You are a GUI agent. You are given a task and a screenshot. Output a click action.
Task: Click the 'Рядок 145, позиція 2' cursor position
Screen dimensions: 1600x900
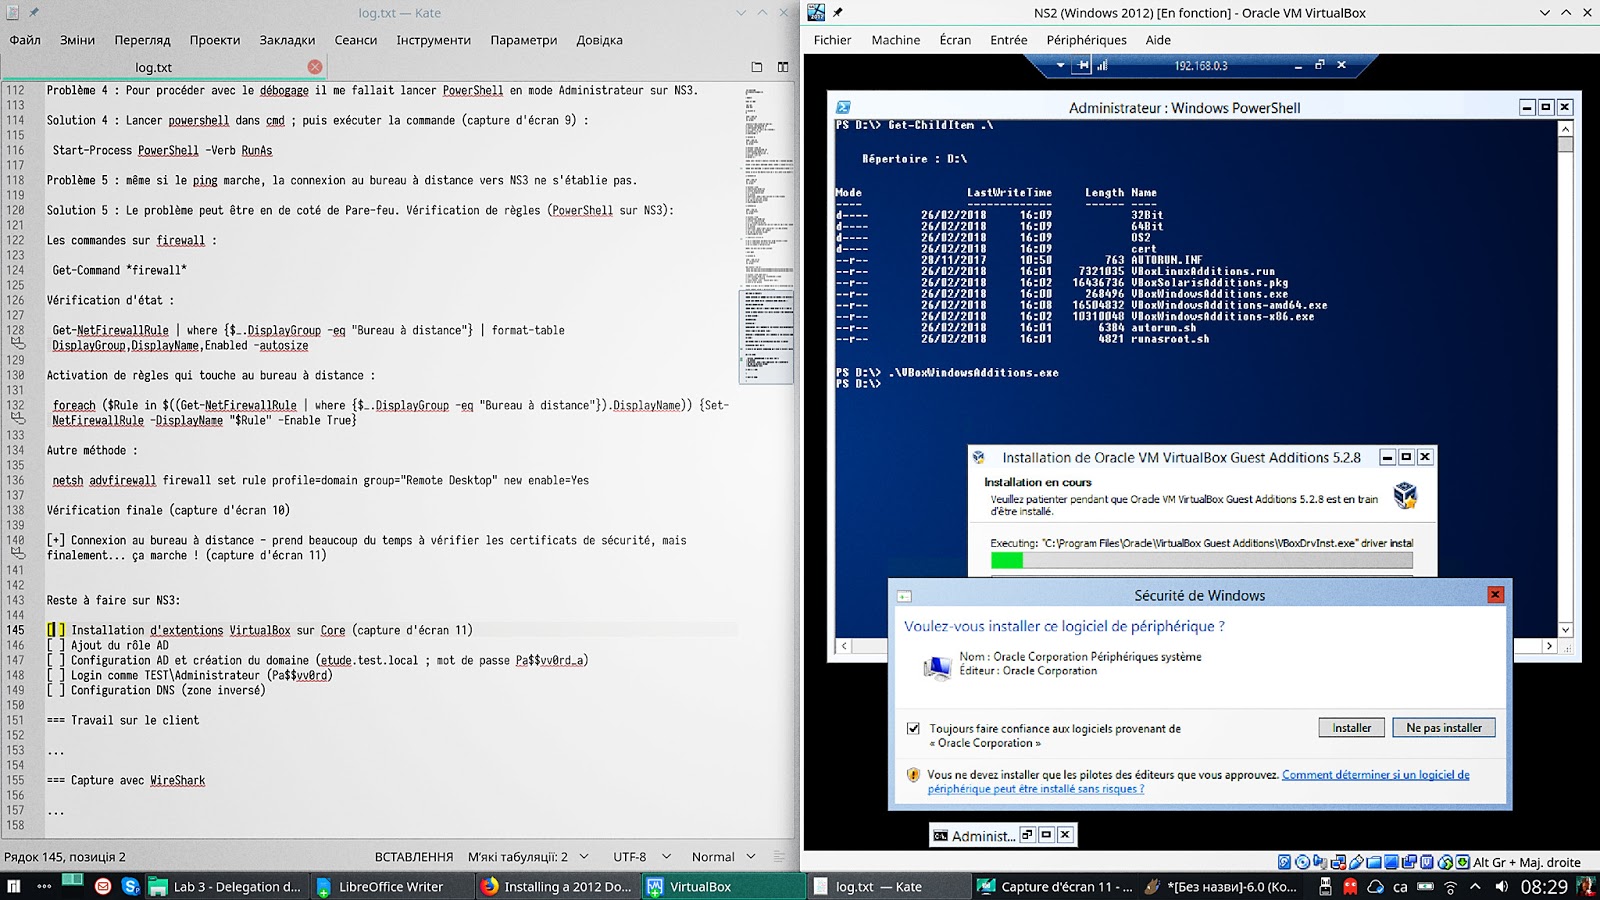(65, 857)
